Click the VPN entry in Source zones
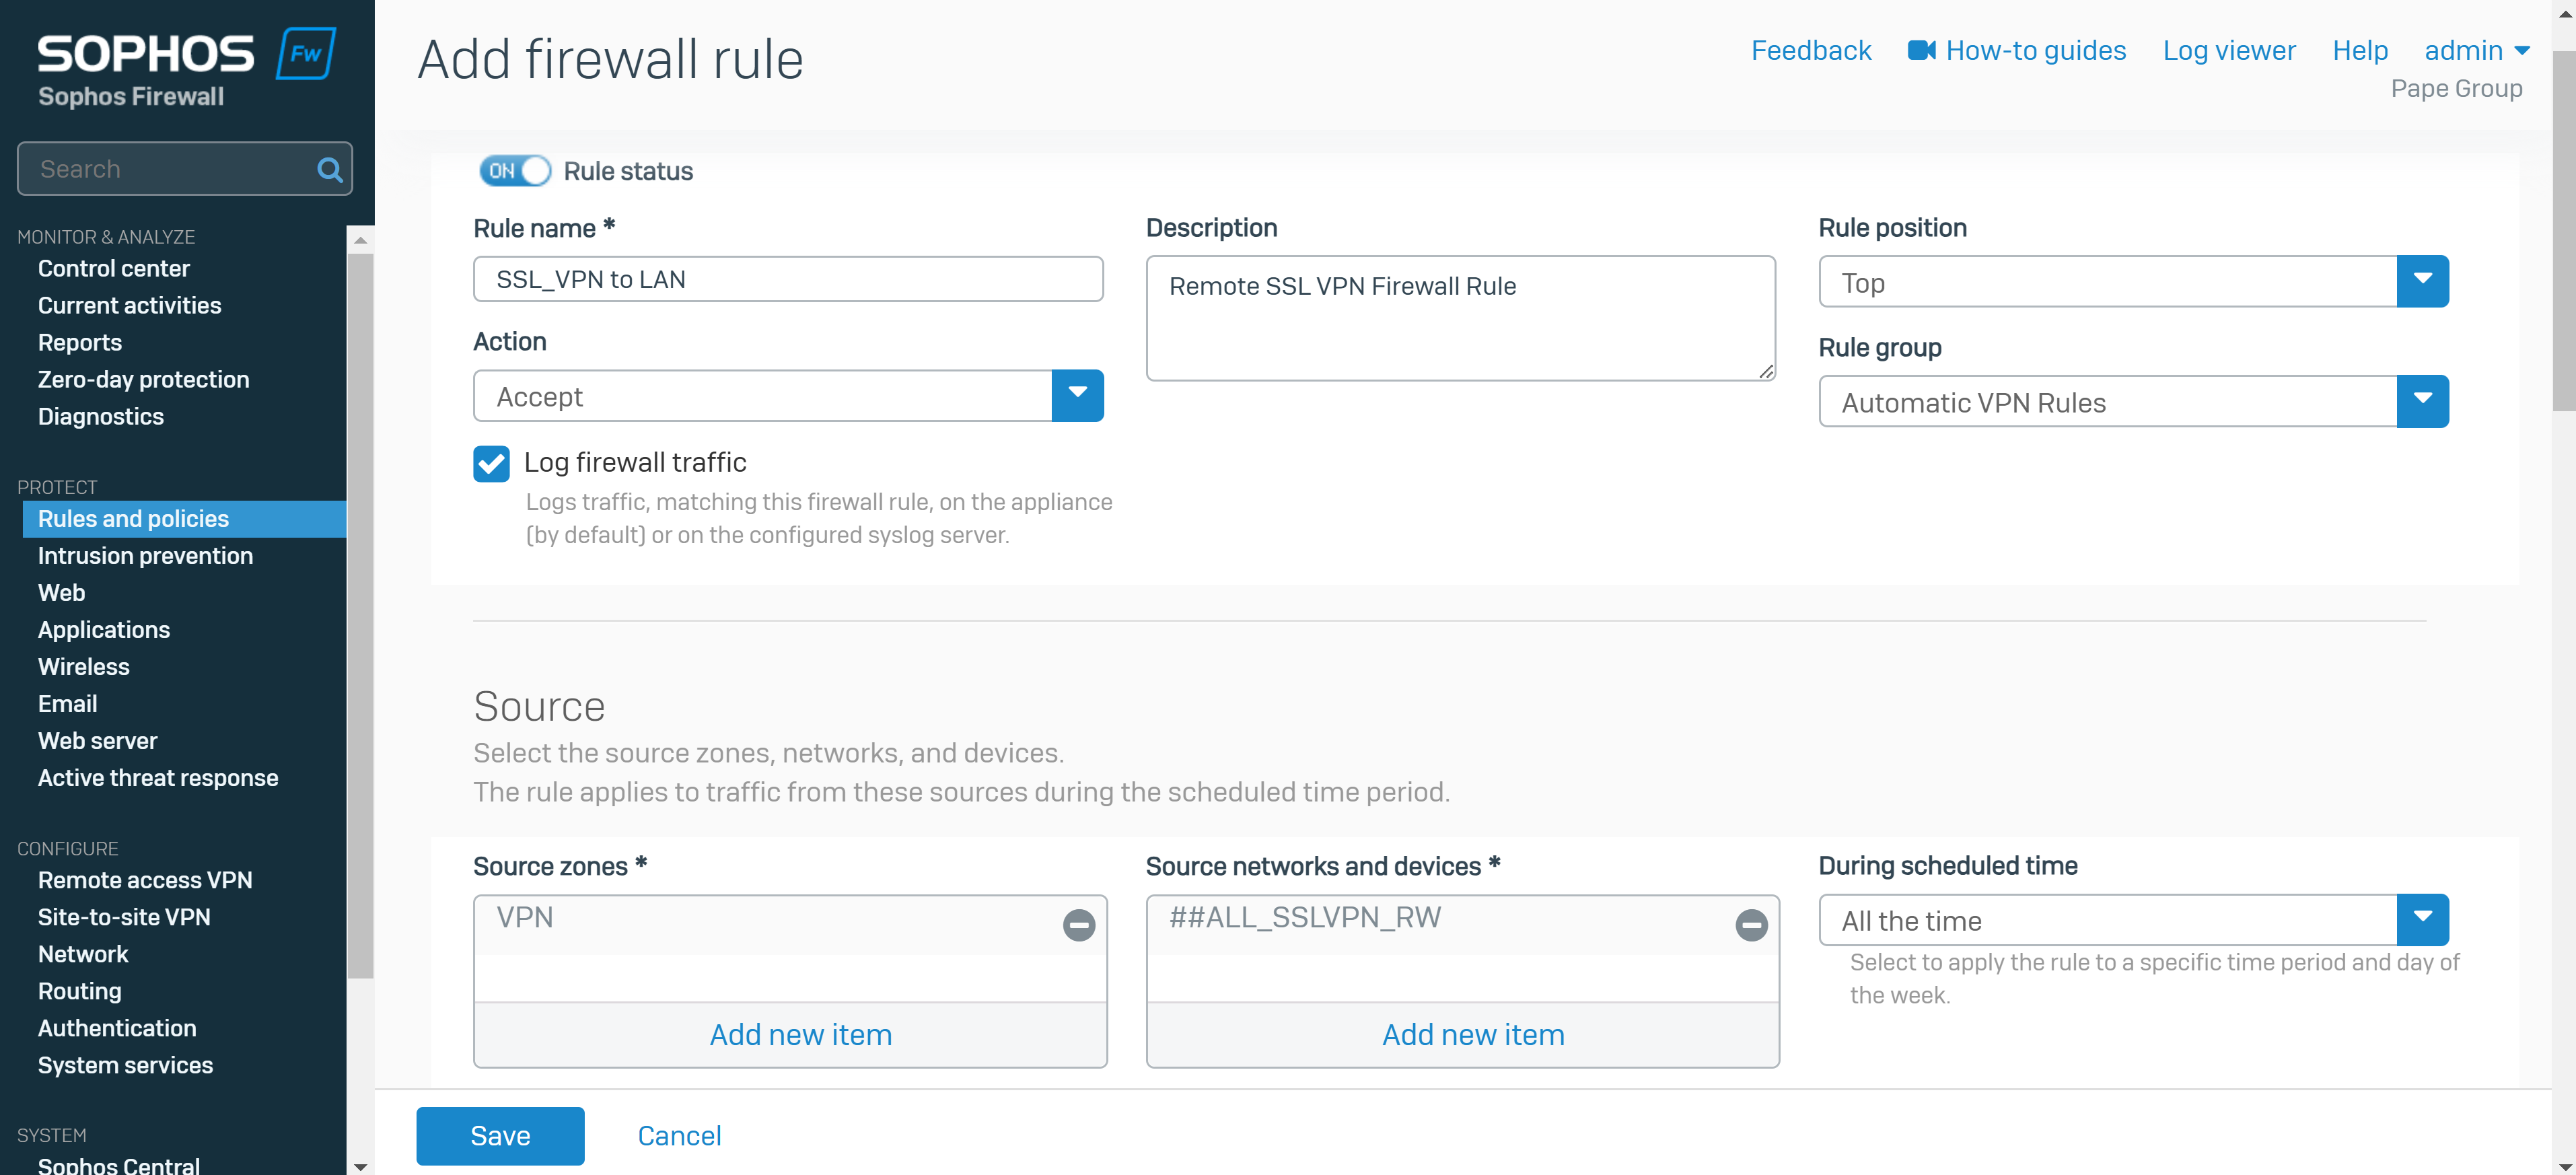The image size is (2576, 1175). point(524,918)
